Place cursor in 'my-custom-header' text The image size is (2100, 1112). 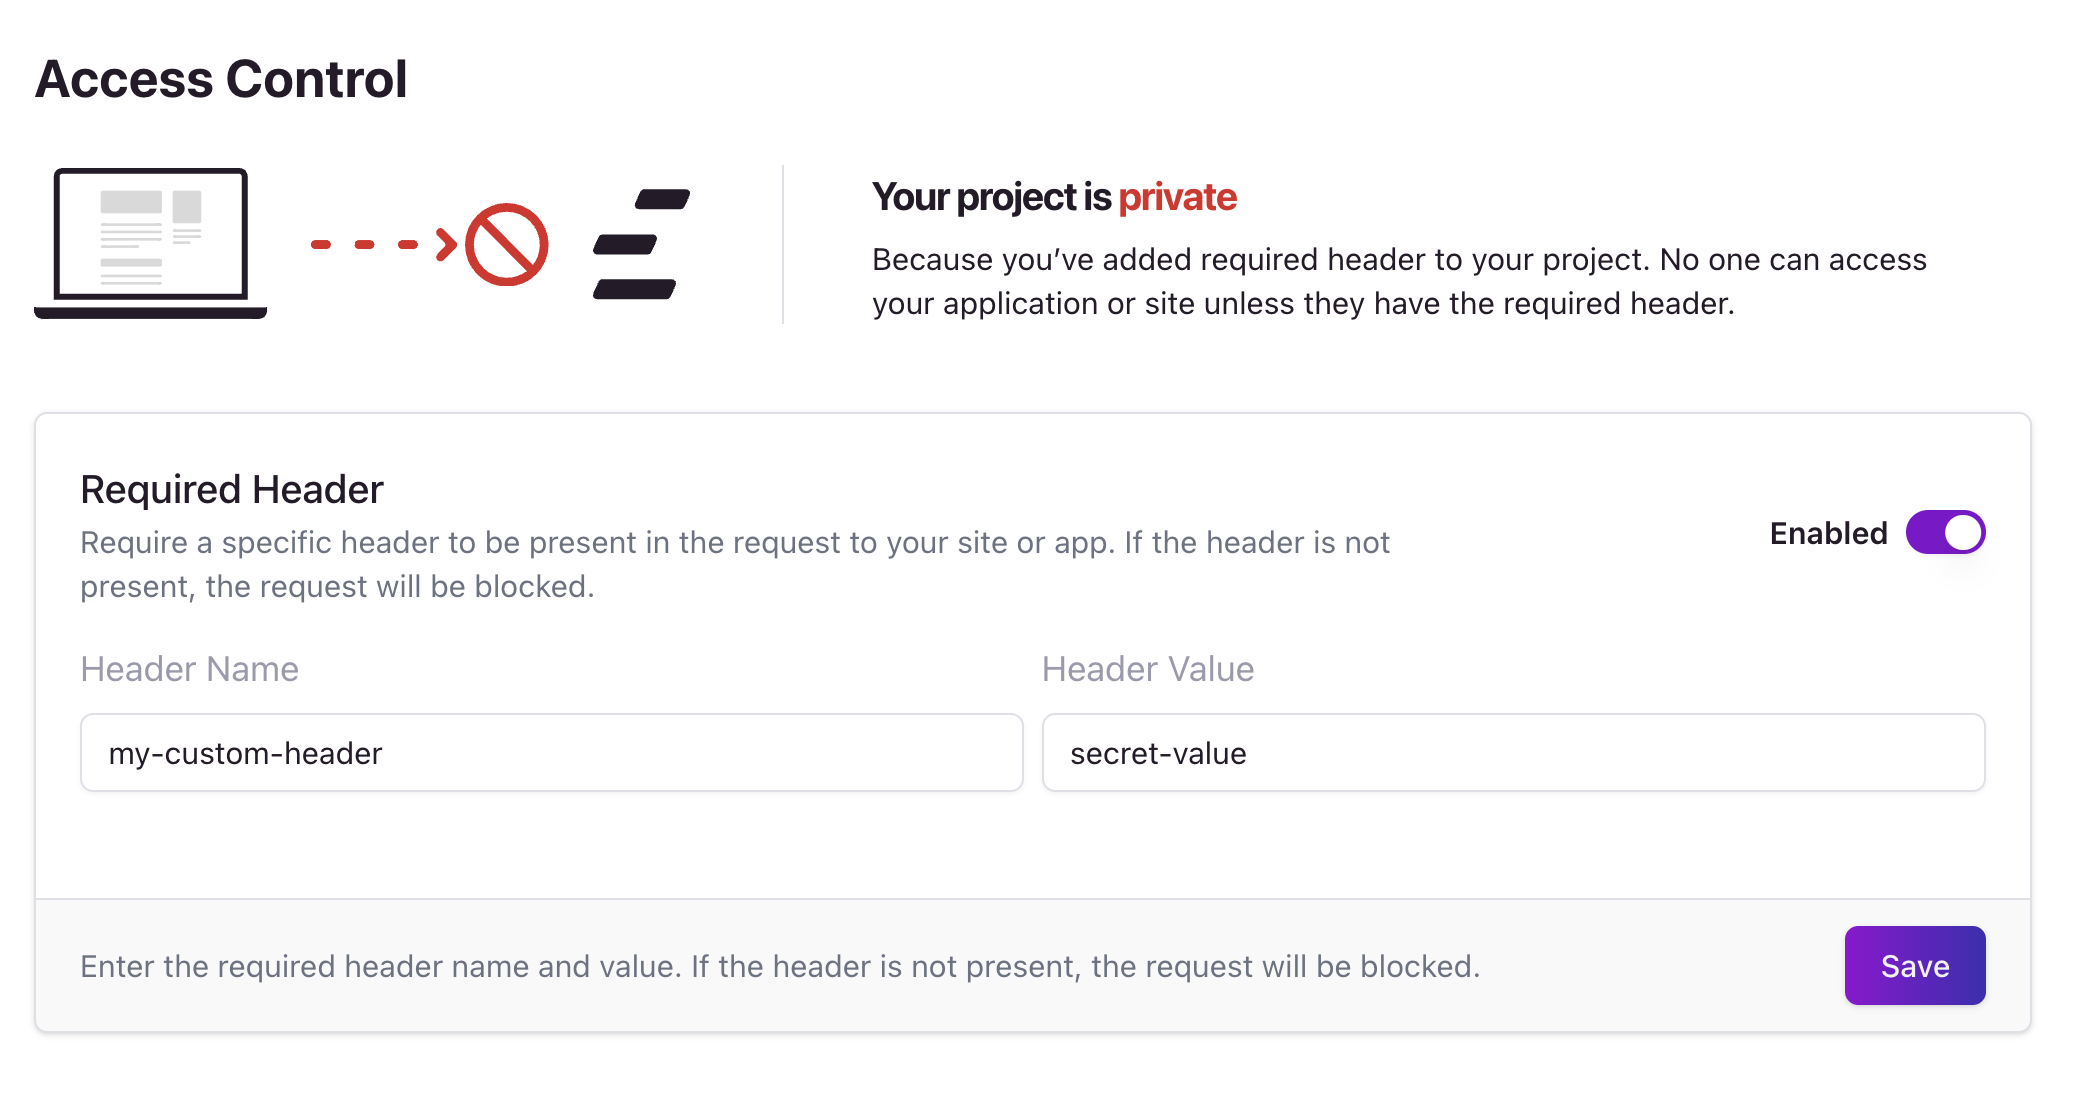245,753
